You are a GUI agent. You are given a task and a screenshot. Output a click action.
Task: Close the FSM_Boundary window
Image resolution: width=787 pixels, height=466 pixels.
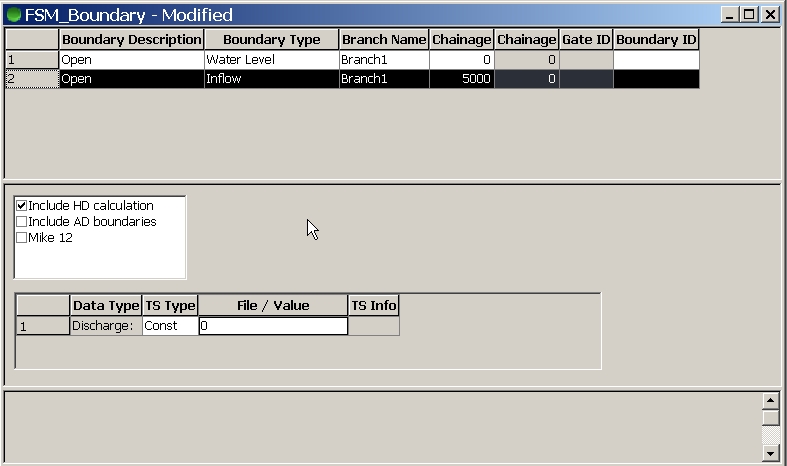click(771, 15)
